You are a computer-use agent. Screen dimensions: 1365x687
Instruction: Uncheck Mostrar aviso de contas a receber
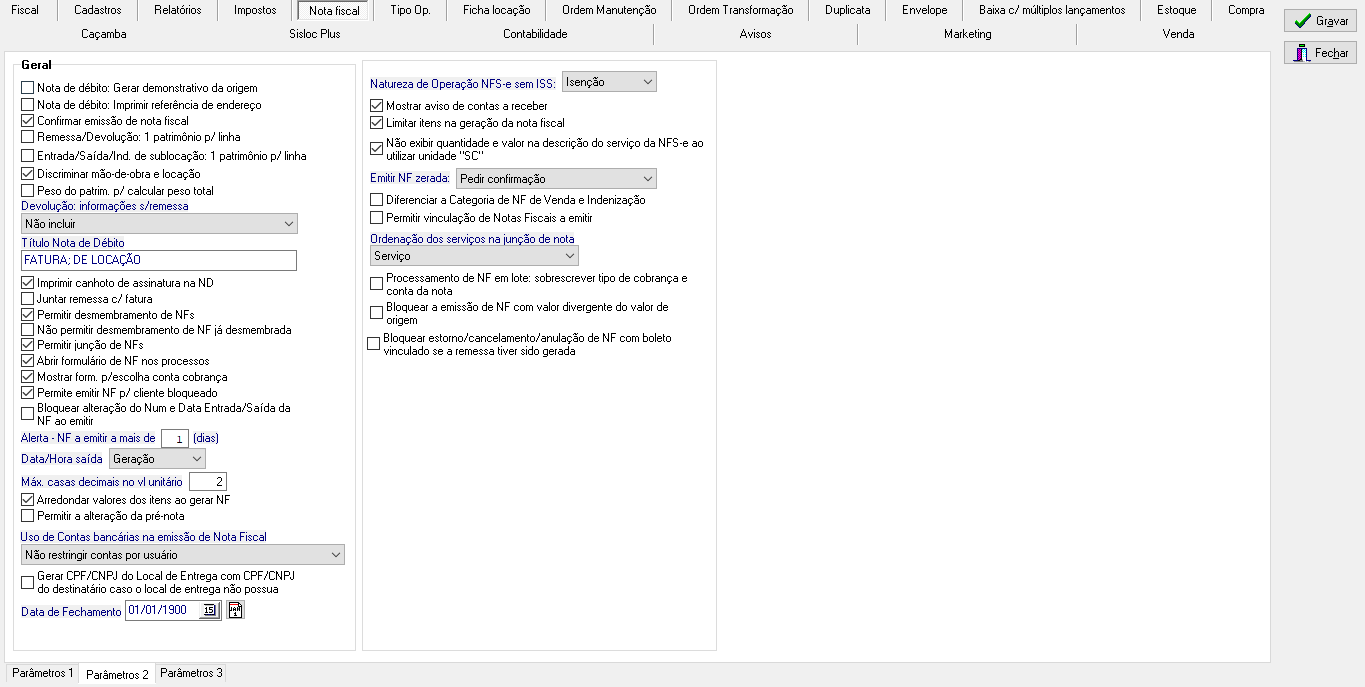377,106
